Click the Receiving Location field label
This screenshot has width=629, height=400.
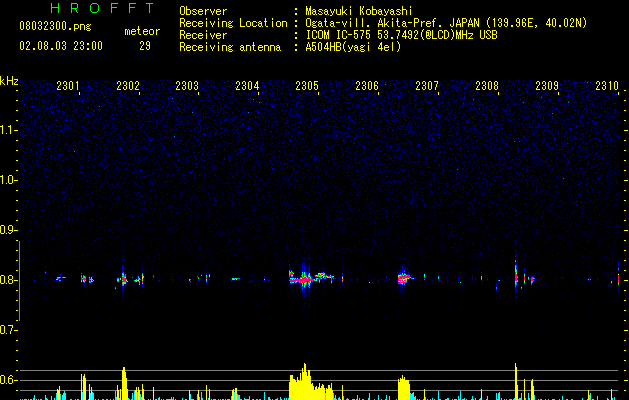coord(233,23)
